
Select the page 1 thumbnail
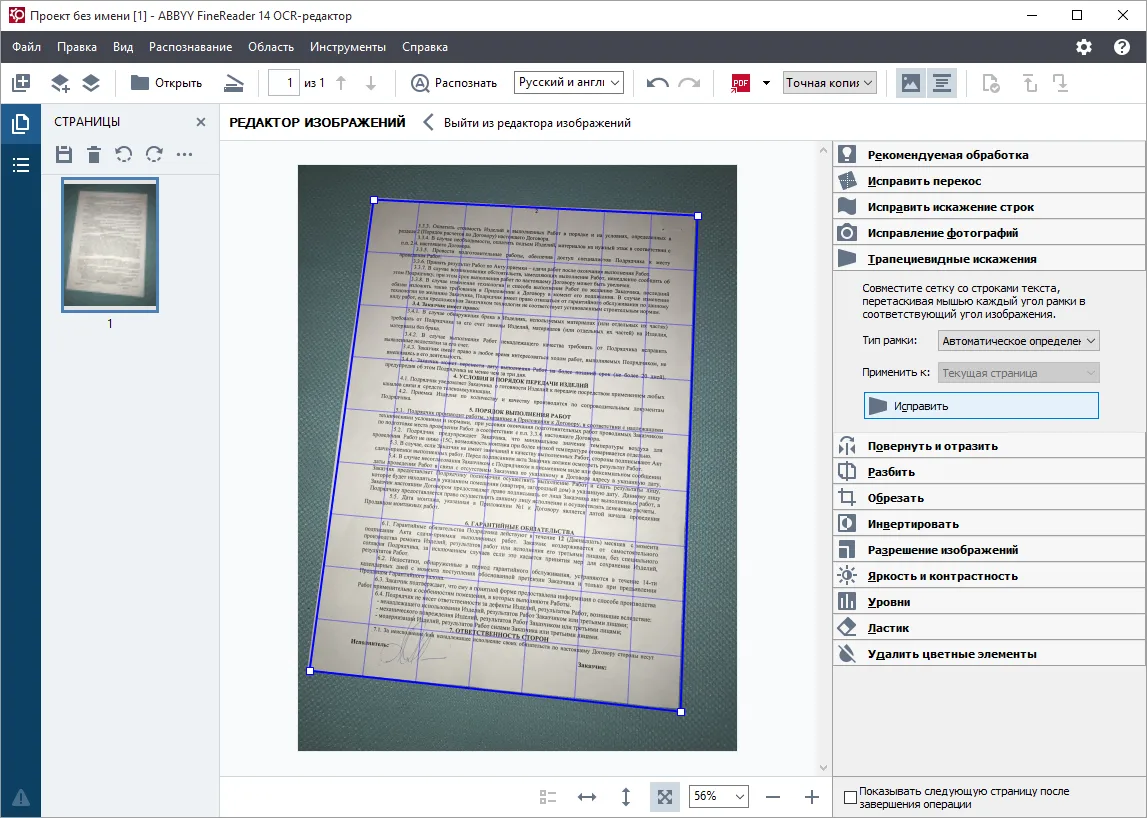(110, 245)
